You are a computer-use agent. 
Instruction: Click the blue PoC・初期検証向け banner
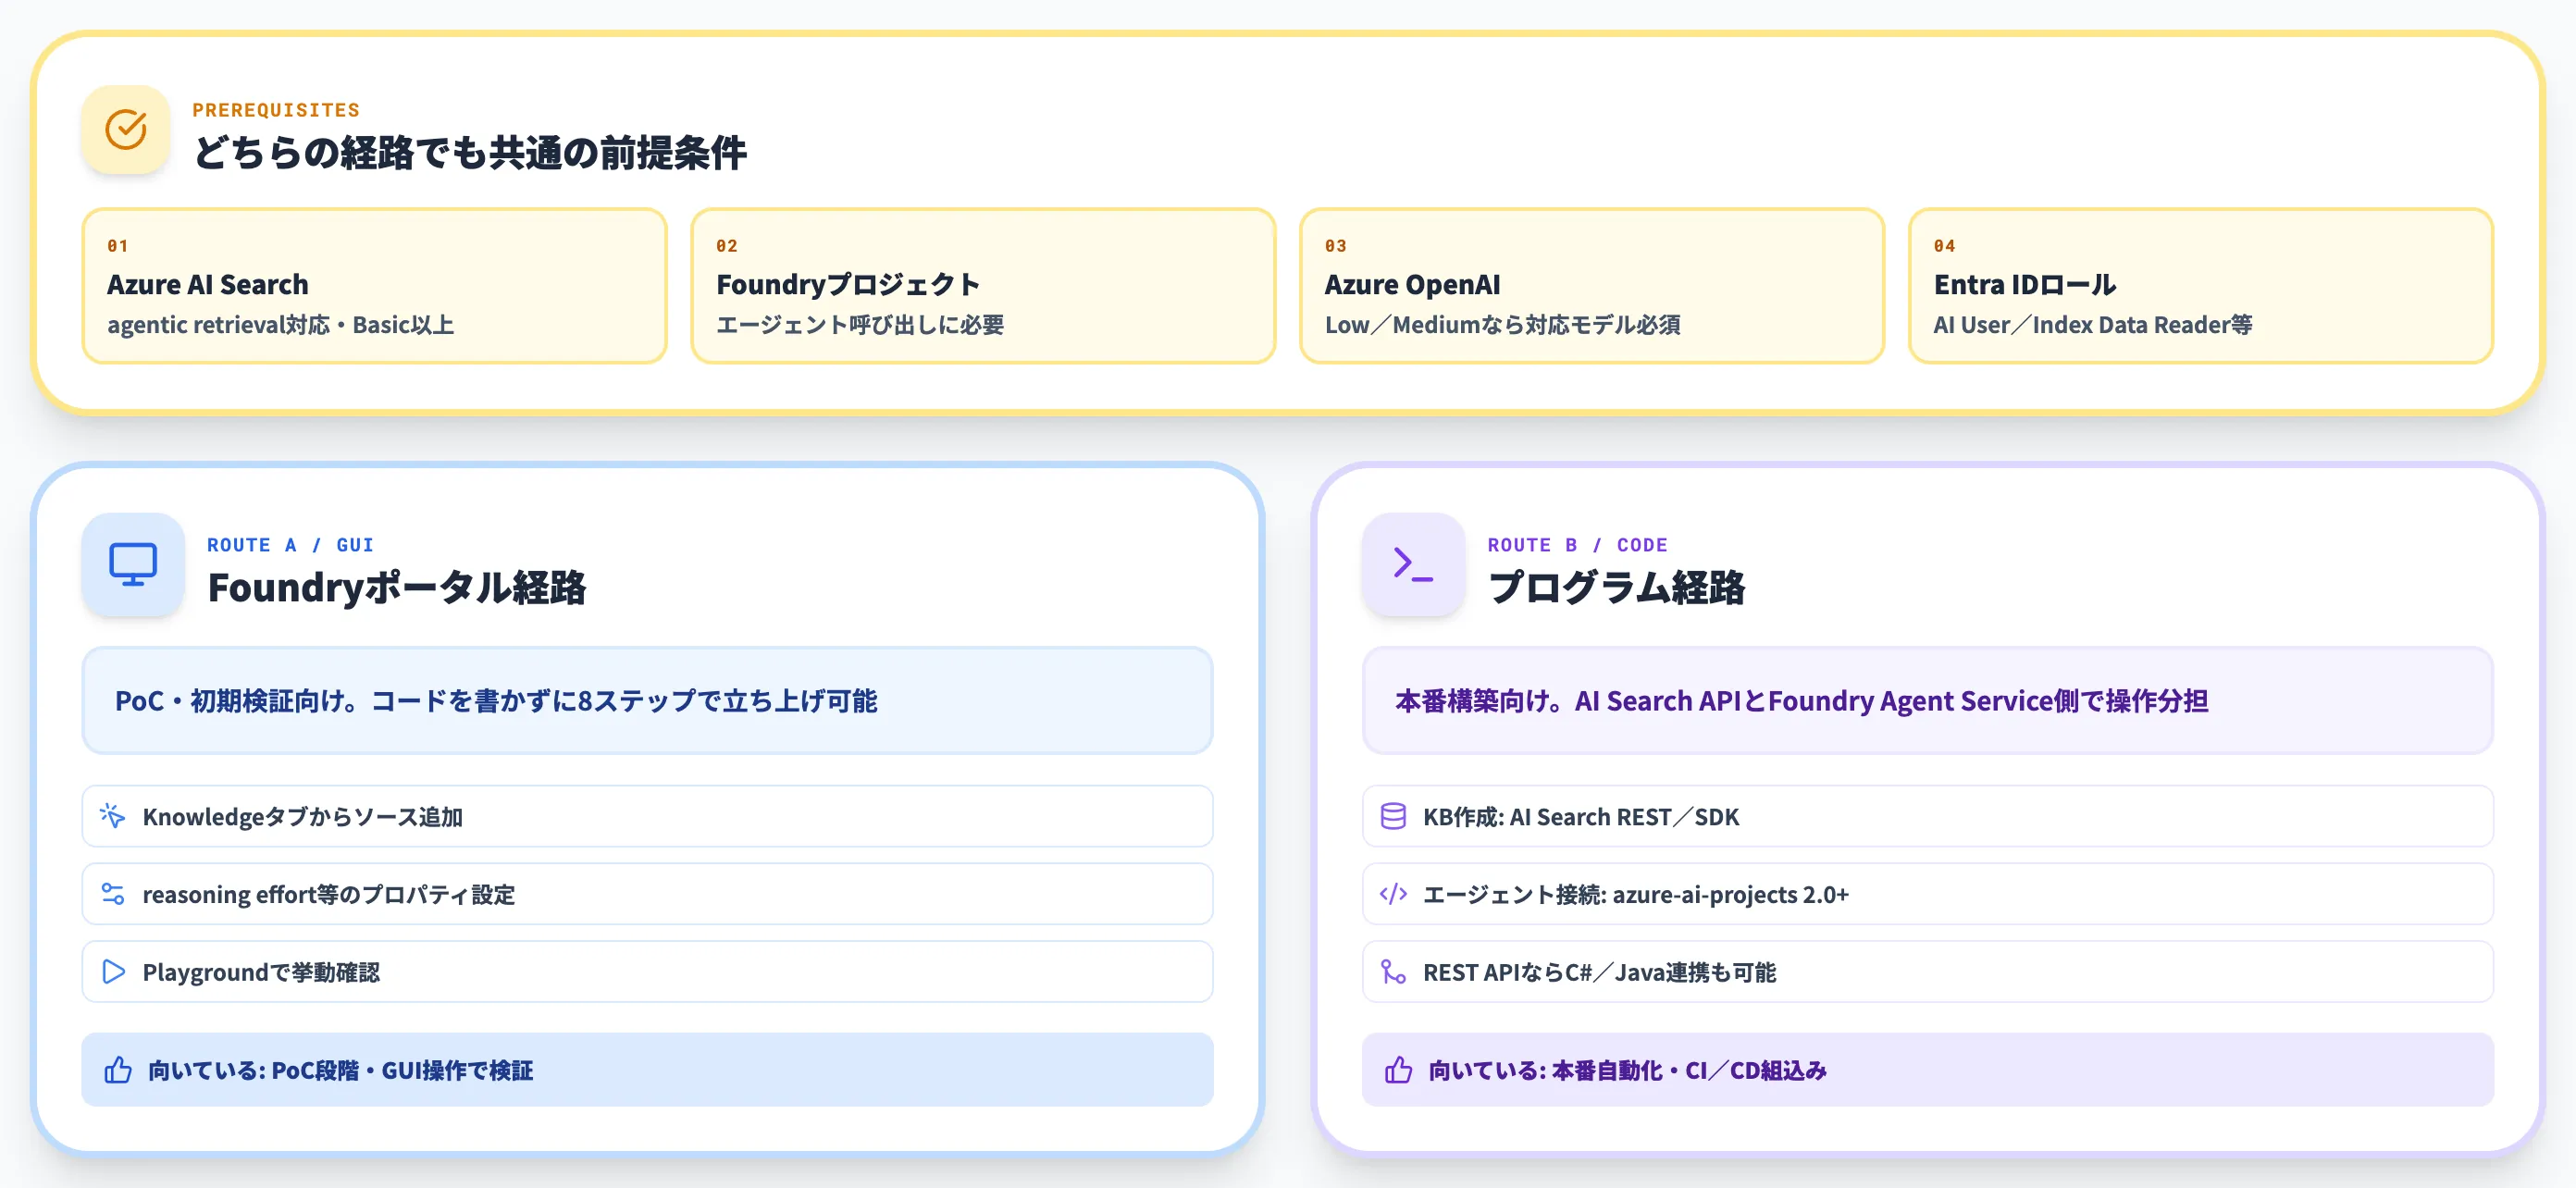pyautogui.click(x=648, y=701)
